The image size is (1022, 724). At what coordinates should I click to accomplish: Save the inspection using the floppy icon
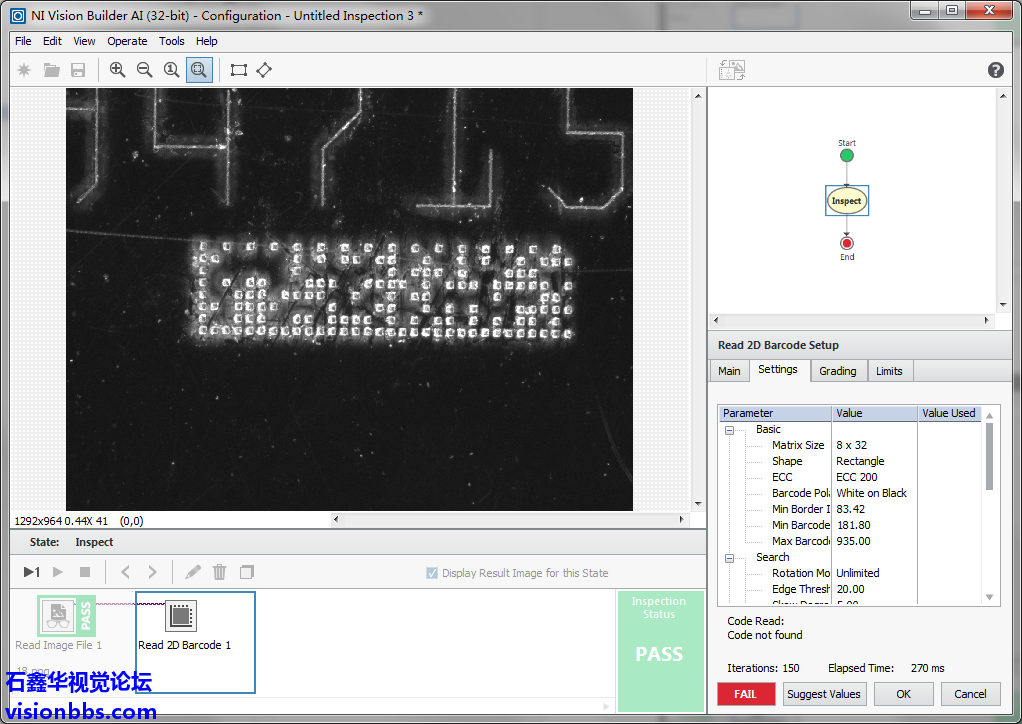(78, 70)
